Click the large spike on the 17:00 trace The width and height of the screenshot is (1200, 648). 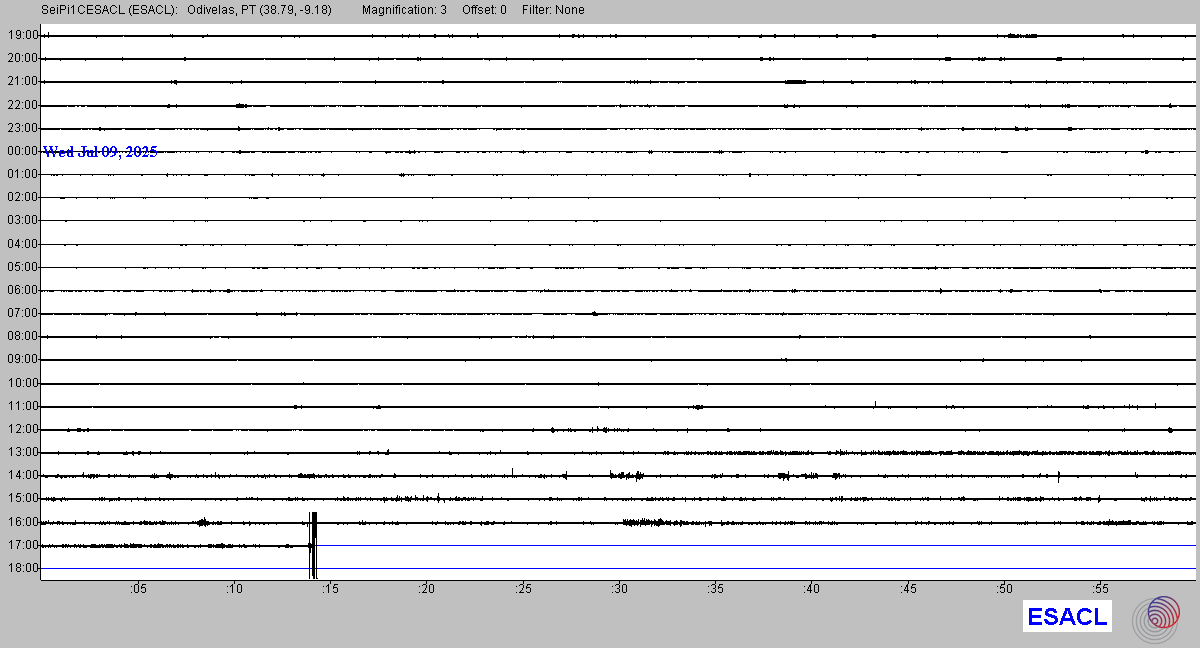tap(313, 545)
